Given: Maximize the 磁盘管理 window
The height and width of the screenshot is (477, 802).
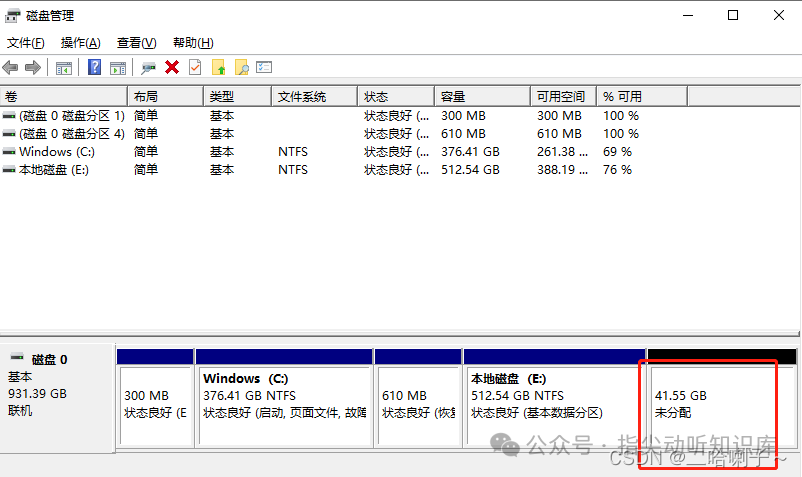Looking at the screenshot, I should pos(733,15).
